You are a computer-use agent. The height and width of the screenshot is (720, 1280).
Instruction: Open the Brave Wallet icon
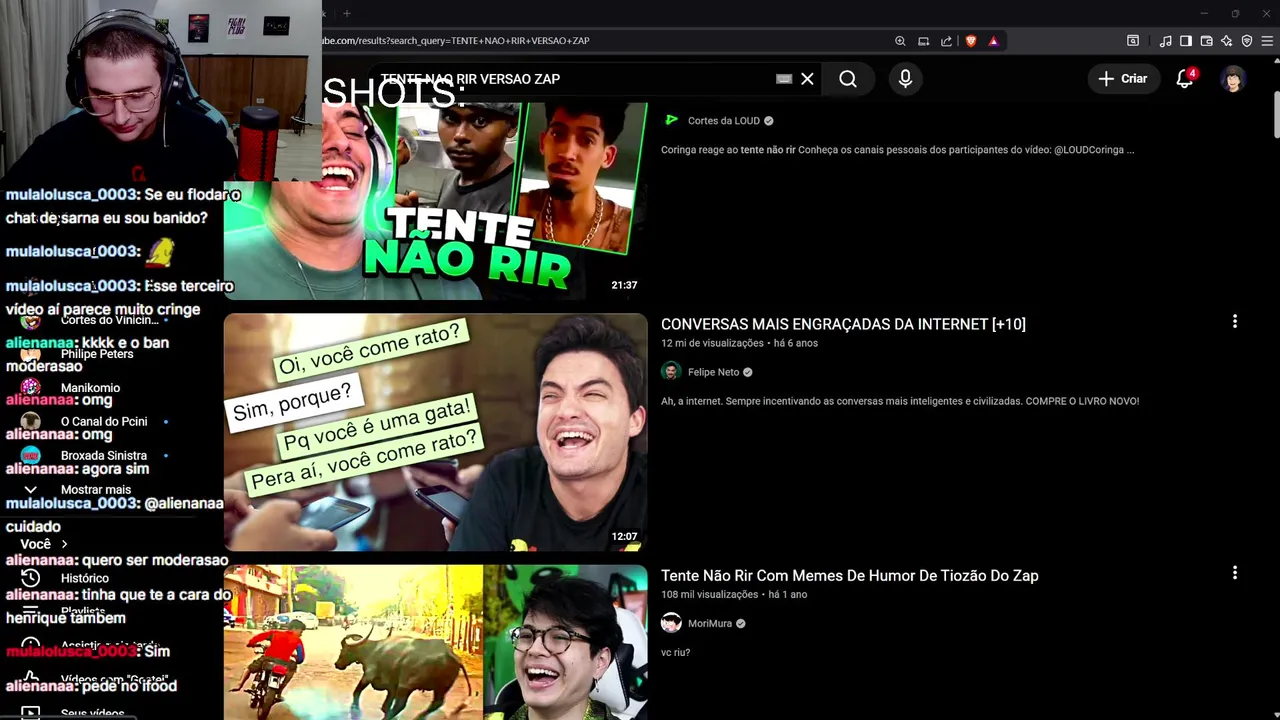[x=1206, y=41]
